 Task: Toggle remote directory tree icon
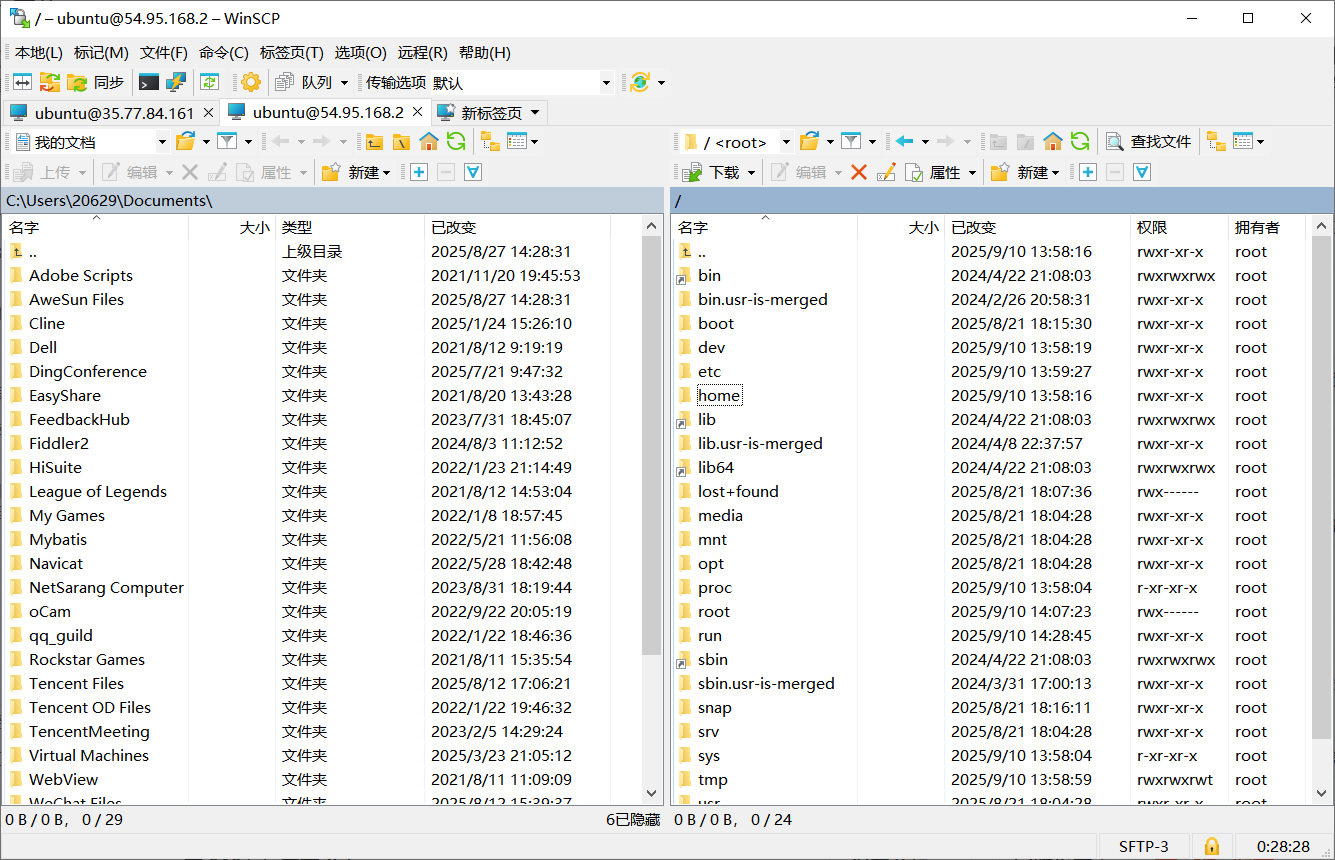click(1216, 141)
